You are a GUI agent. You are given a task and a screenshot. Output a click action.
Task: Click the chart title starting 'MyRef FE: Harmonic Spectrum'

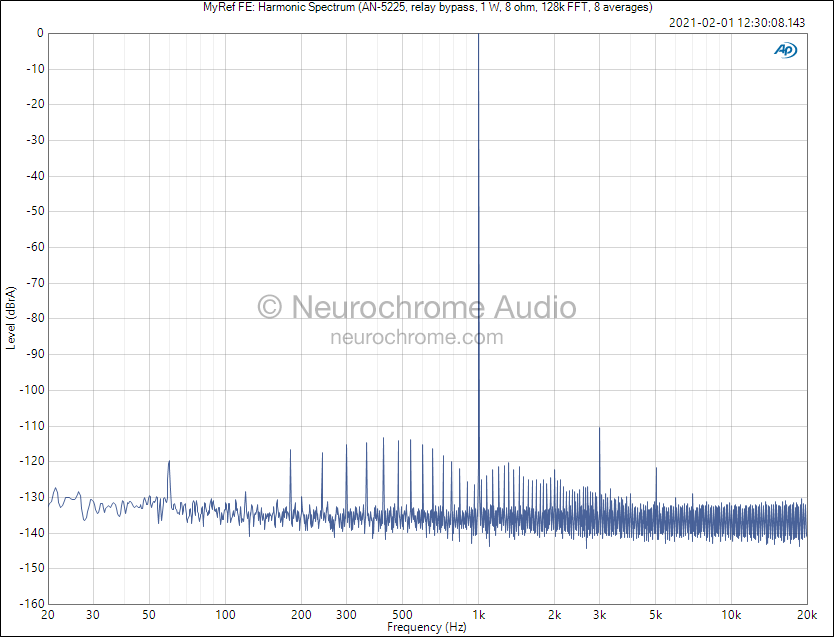point(428,7)
